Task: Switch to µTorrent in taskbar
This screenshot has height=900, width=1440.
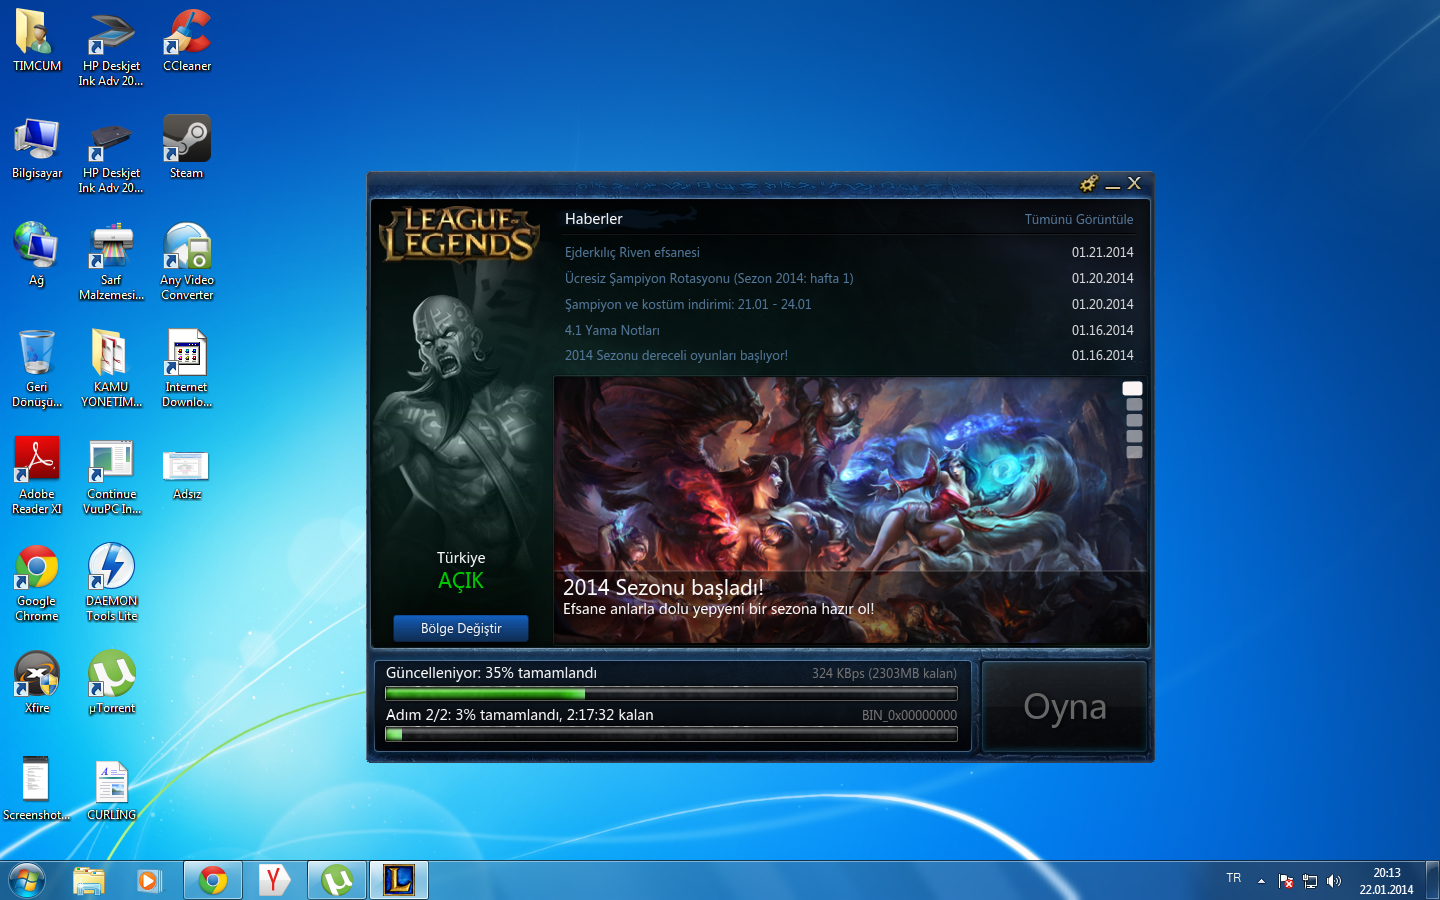Action: pos(336,880)
